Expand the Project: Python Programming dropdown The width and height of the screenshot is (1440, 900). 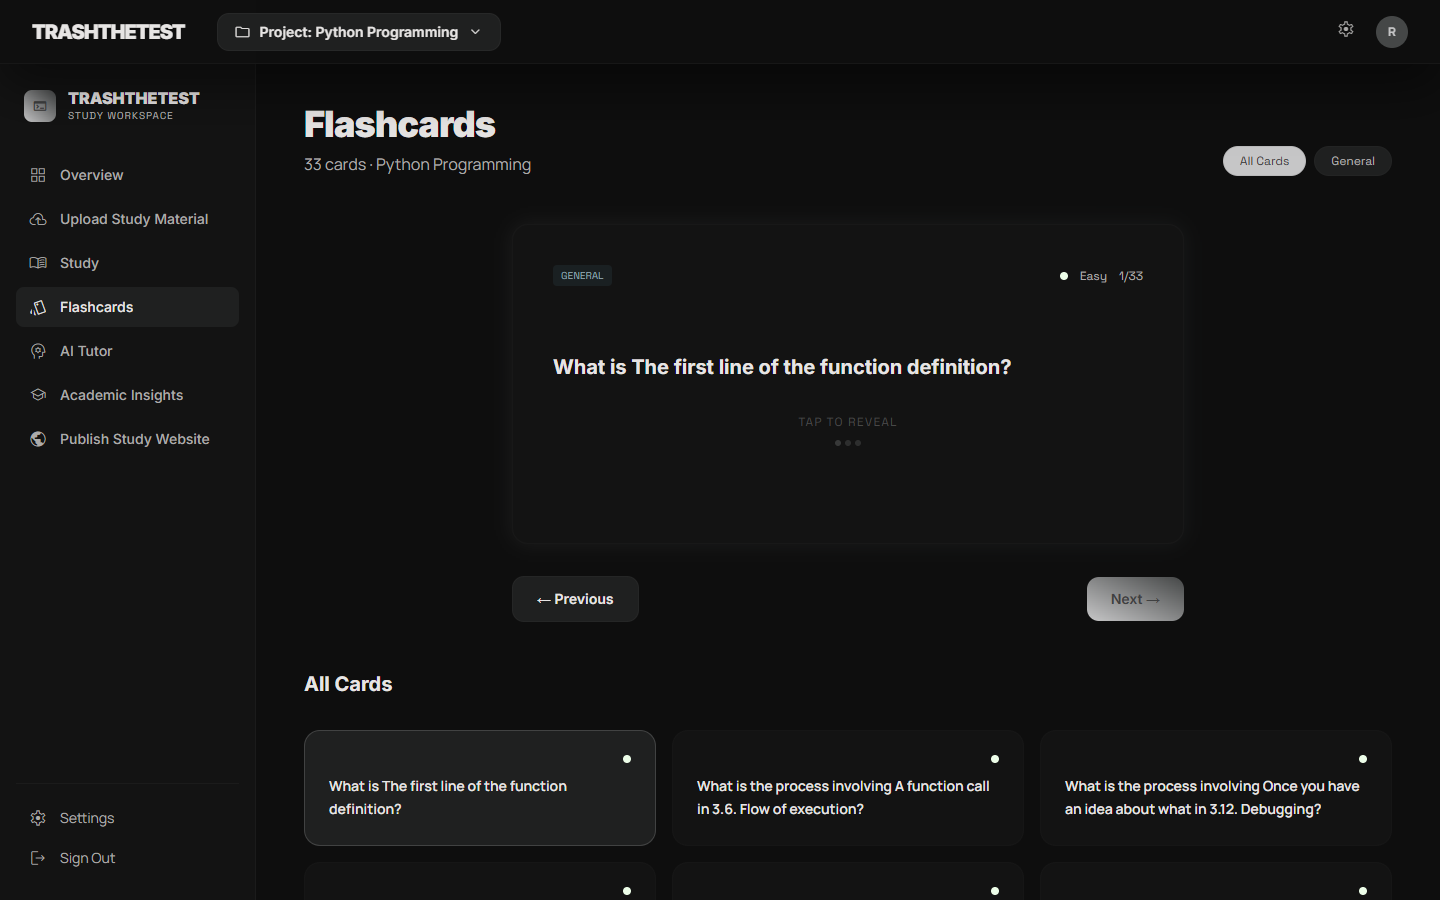coord(359,32)
